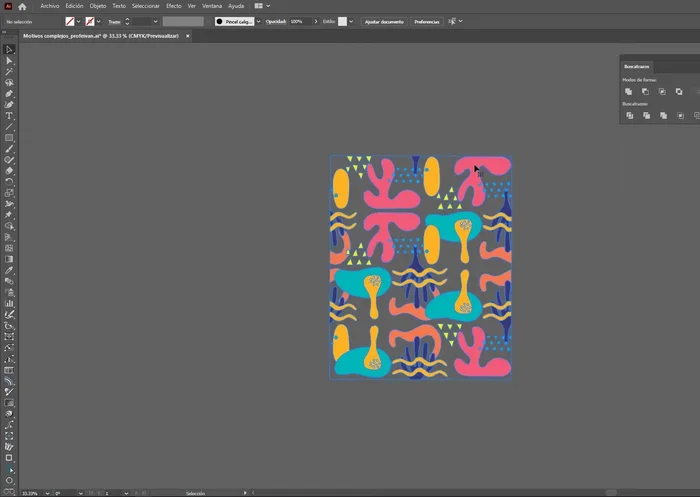Select the Direct Selection tool
Screen dimensions: 700x497
tap(9, 60)
